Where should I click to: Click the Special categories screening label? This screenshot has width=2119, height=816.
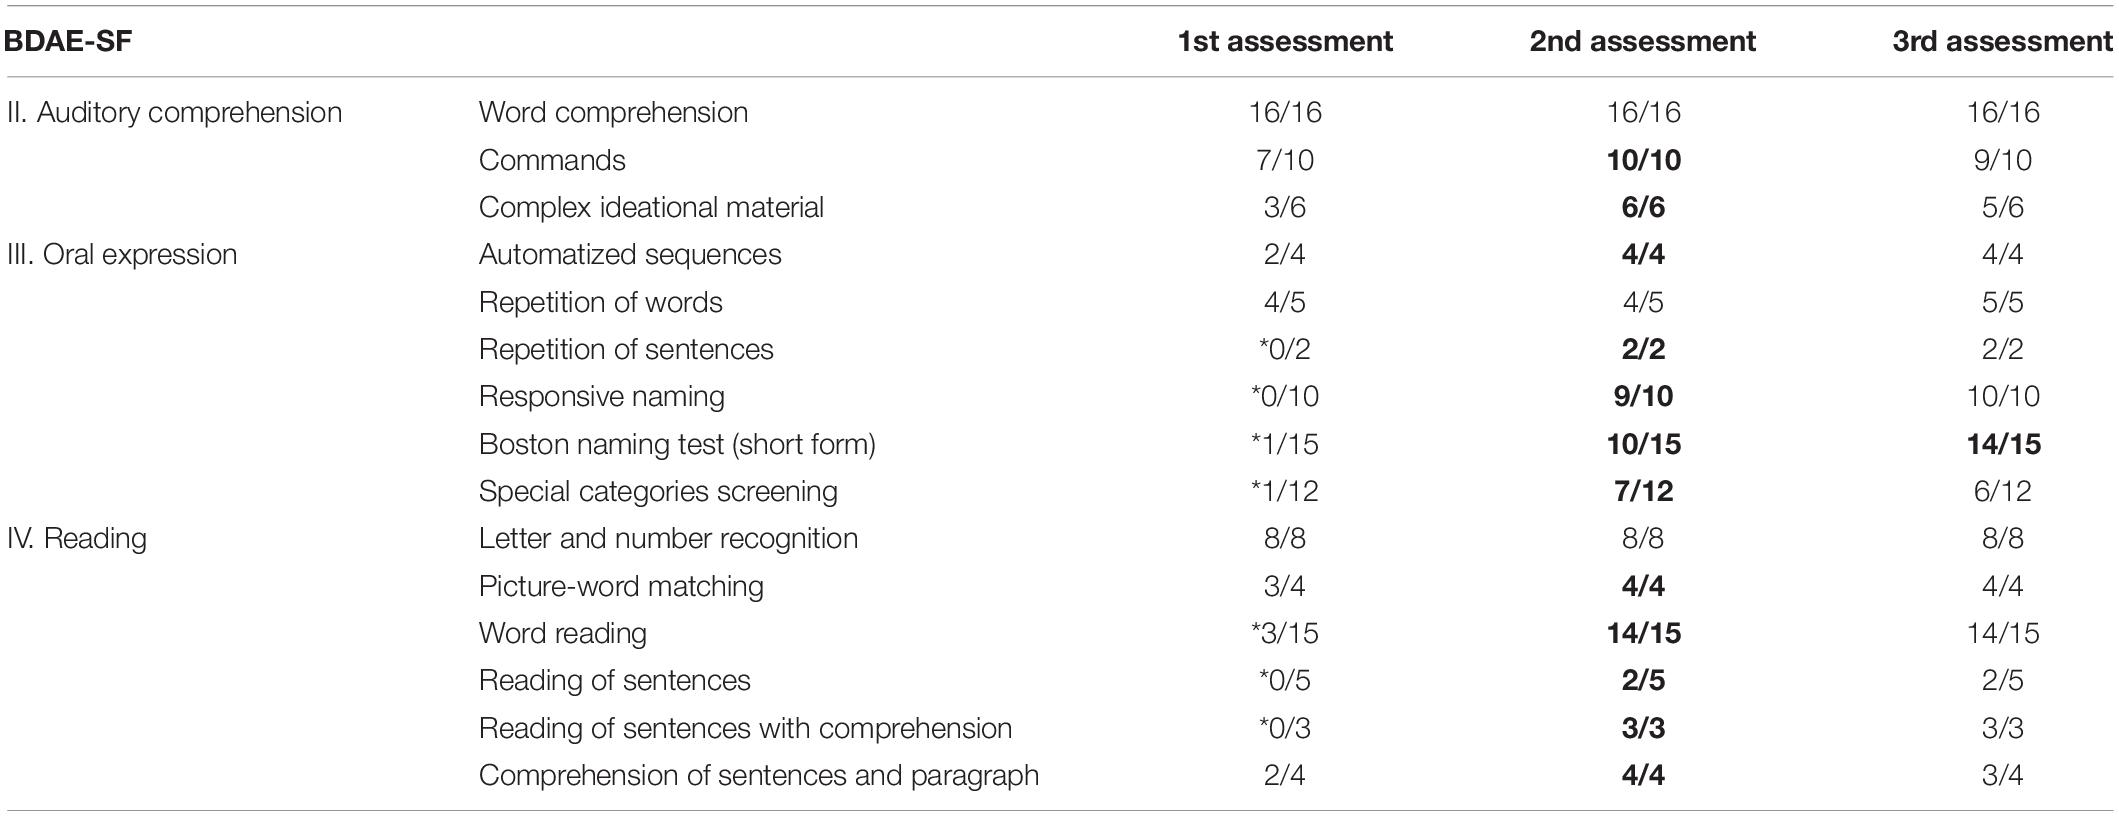tap(658, 491)
